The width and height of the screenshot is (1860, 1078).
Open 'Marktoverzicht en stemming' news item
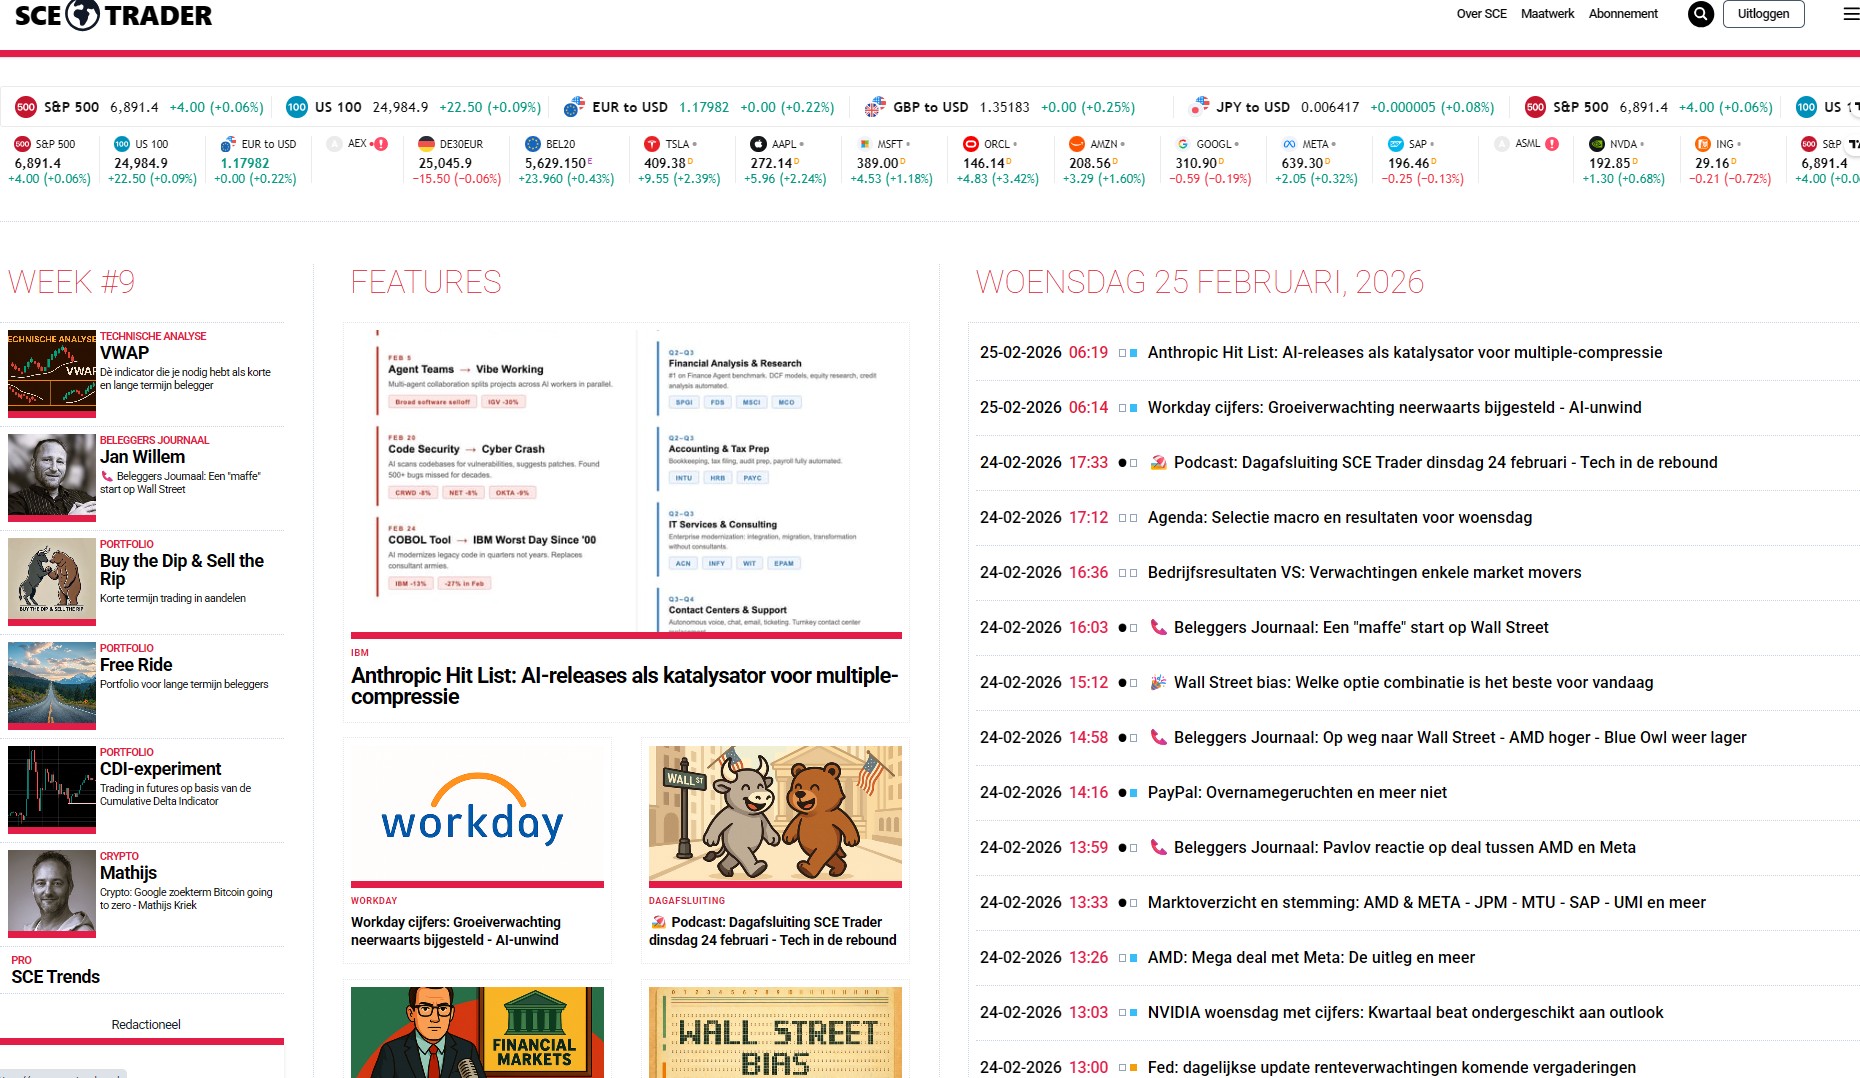(1427, 903)
